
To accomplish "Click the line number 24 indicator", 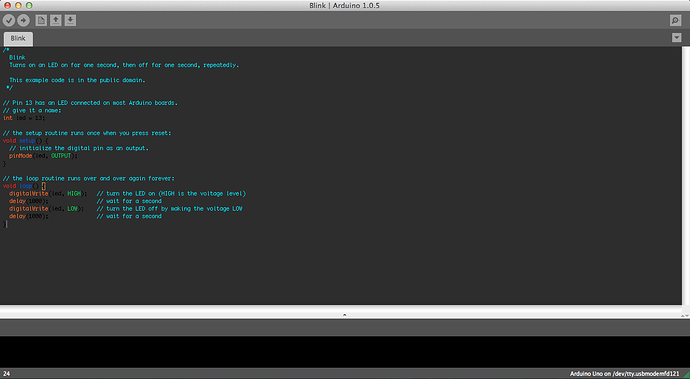I will coord(7,374).
